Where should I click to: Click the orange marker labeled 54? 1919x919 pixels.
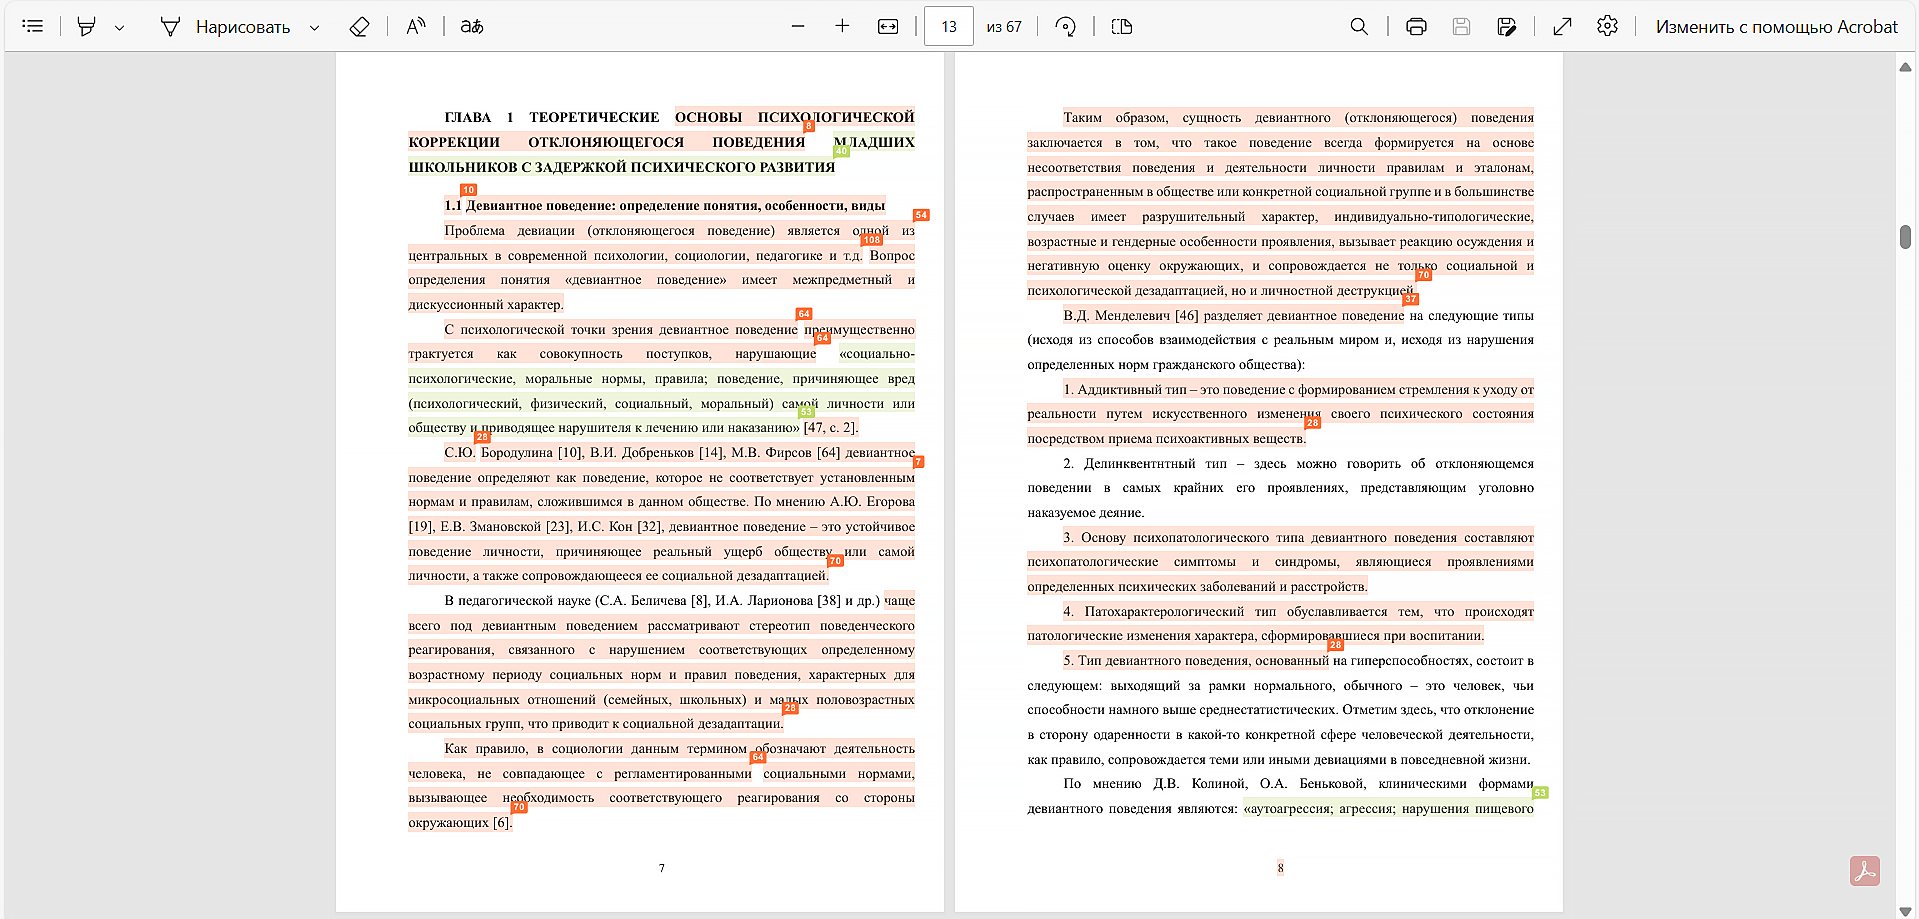[921, 215]
